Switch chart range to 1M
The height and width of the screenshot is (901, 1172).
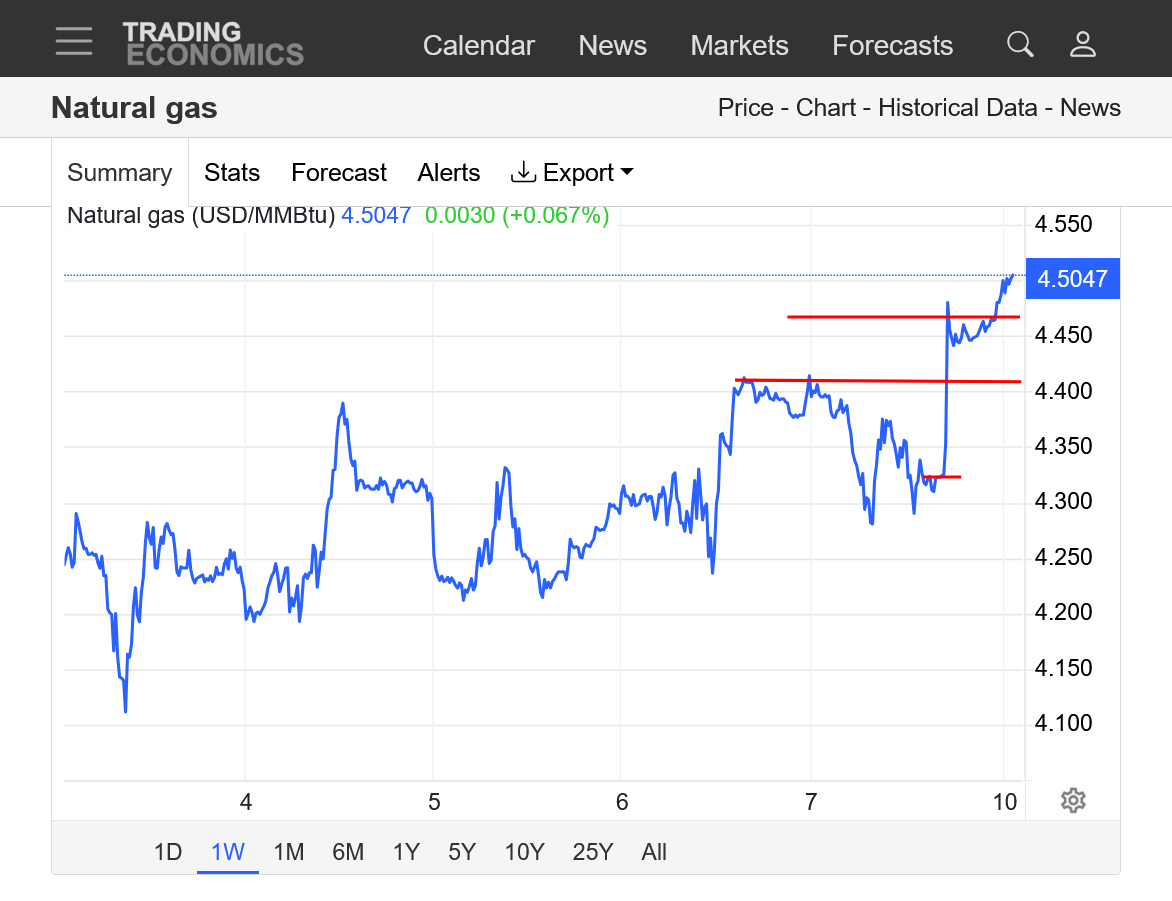[x=288, y=852]
